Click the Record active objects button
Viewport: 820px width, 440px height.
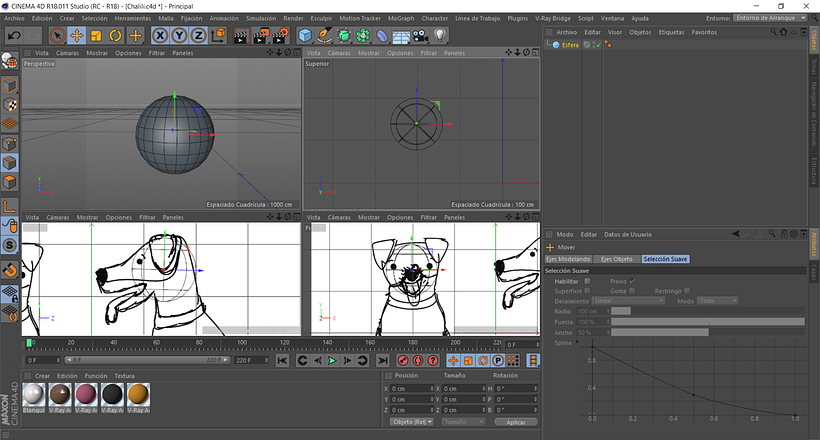[x=403, y=360]
